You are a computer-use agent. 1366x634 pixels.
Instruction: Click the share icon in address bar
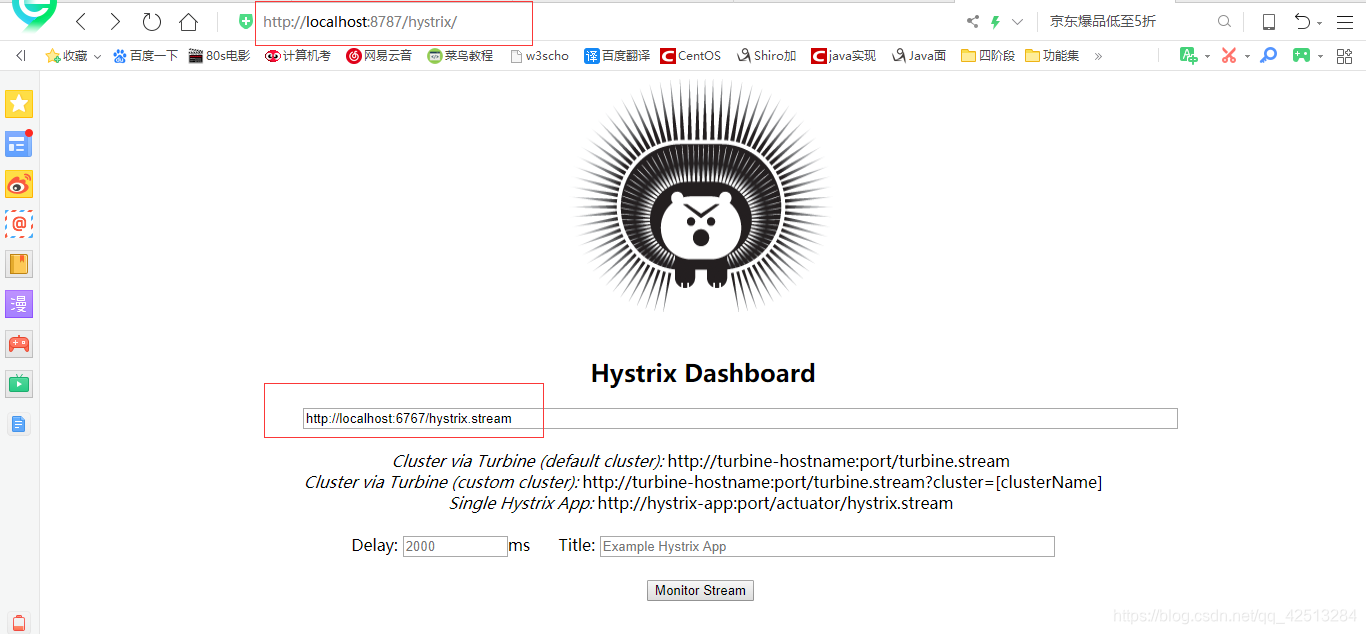[973, 22]
